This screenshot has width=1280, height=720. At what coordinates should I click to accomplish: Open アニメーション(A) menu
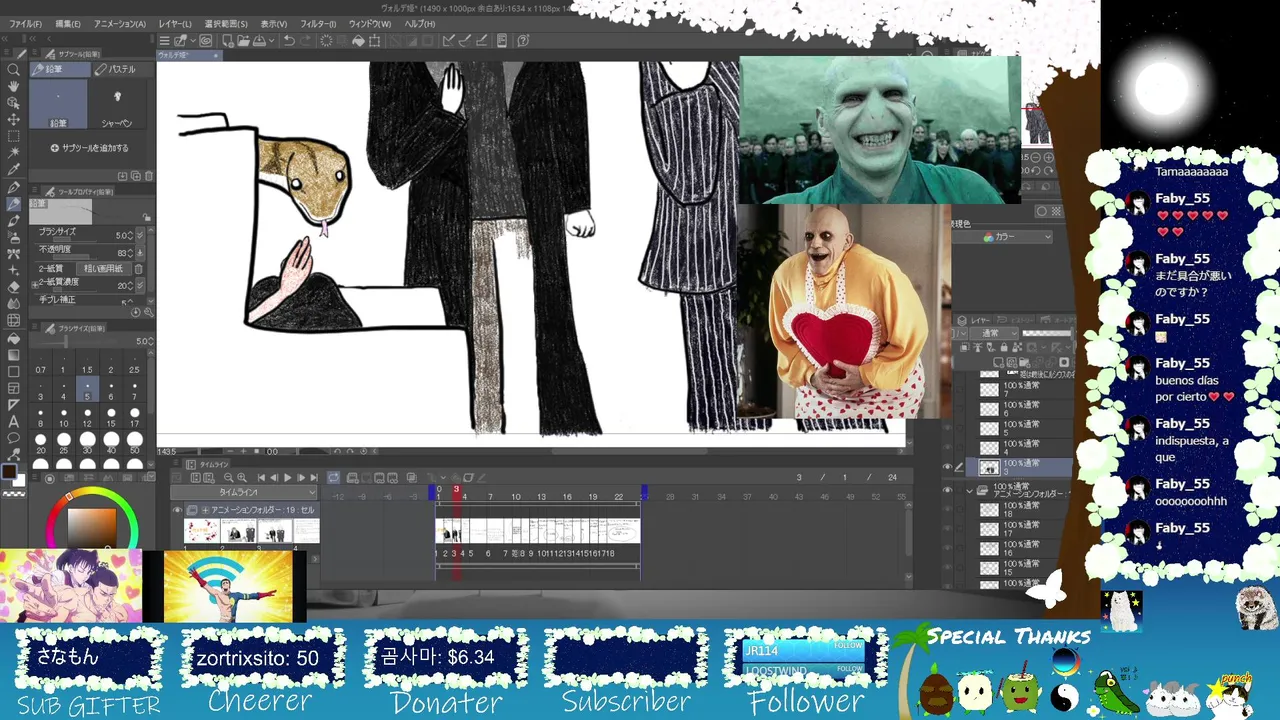119,24
